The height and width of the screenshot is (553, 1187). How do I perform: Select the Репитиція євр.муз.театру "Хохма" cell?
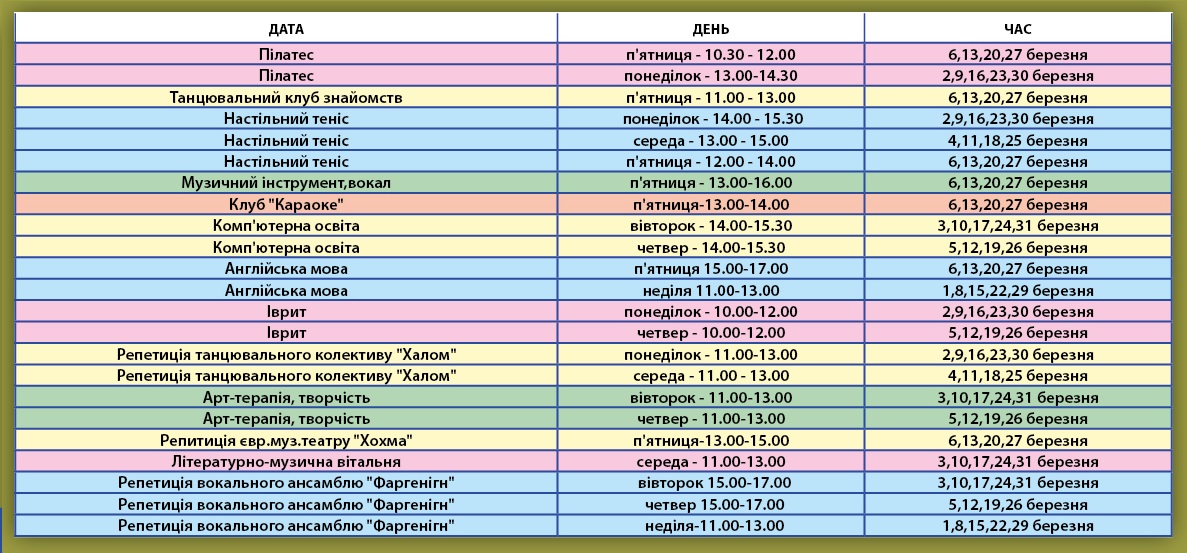pos(286,440)
